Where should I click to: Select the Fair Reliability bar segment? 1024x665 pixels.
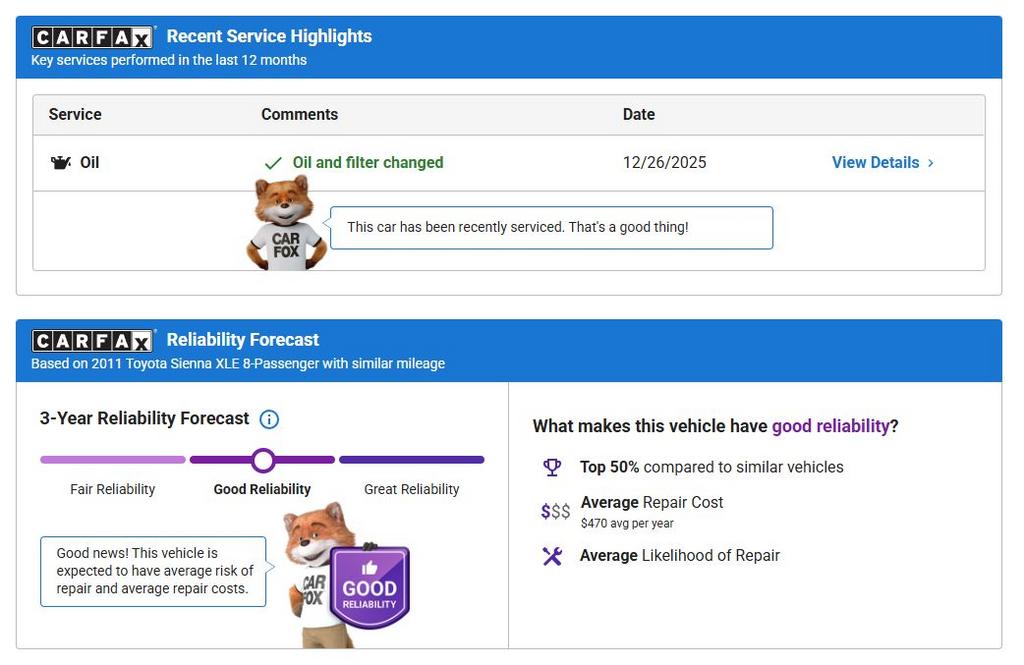point(112,460)
